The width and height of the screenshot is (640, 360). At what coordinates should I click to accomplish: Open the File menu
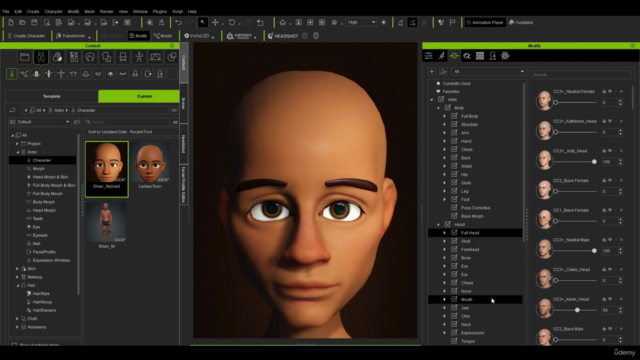[6, 11]
